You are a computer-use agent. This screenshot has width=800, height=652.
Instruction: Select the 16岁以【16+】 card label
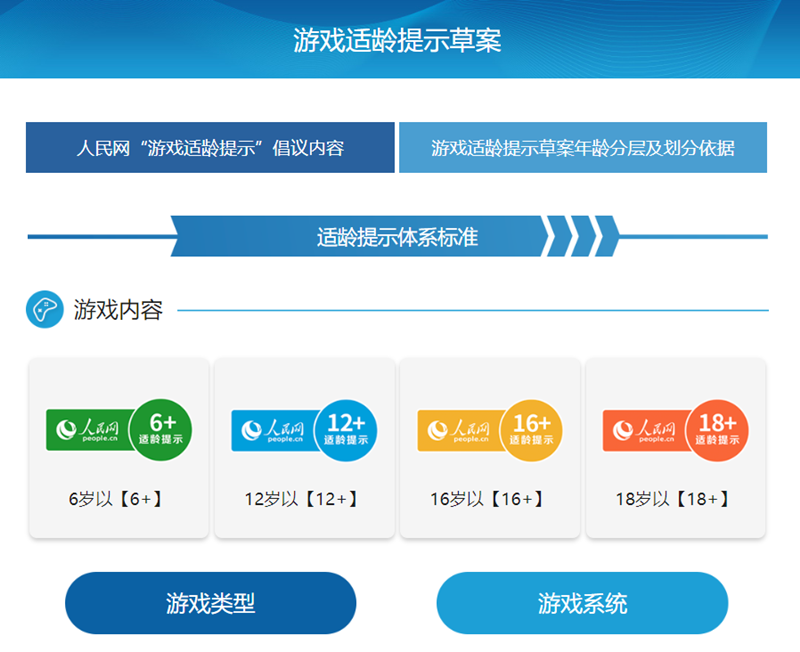coord(489,498)
